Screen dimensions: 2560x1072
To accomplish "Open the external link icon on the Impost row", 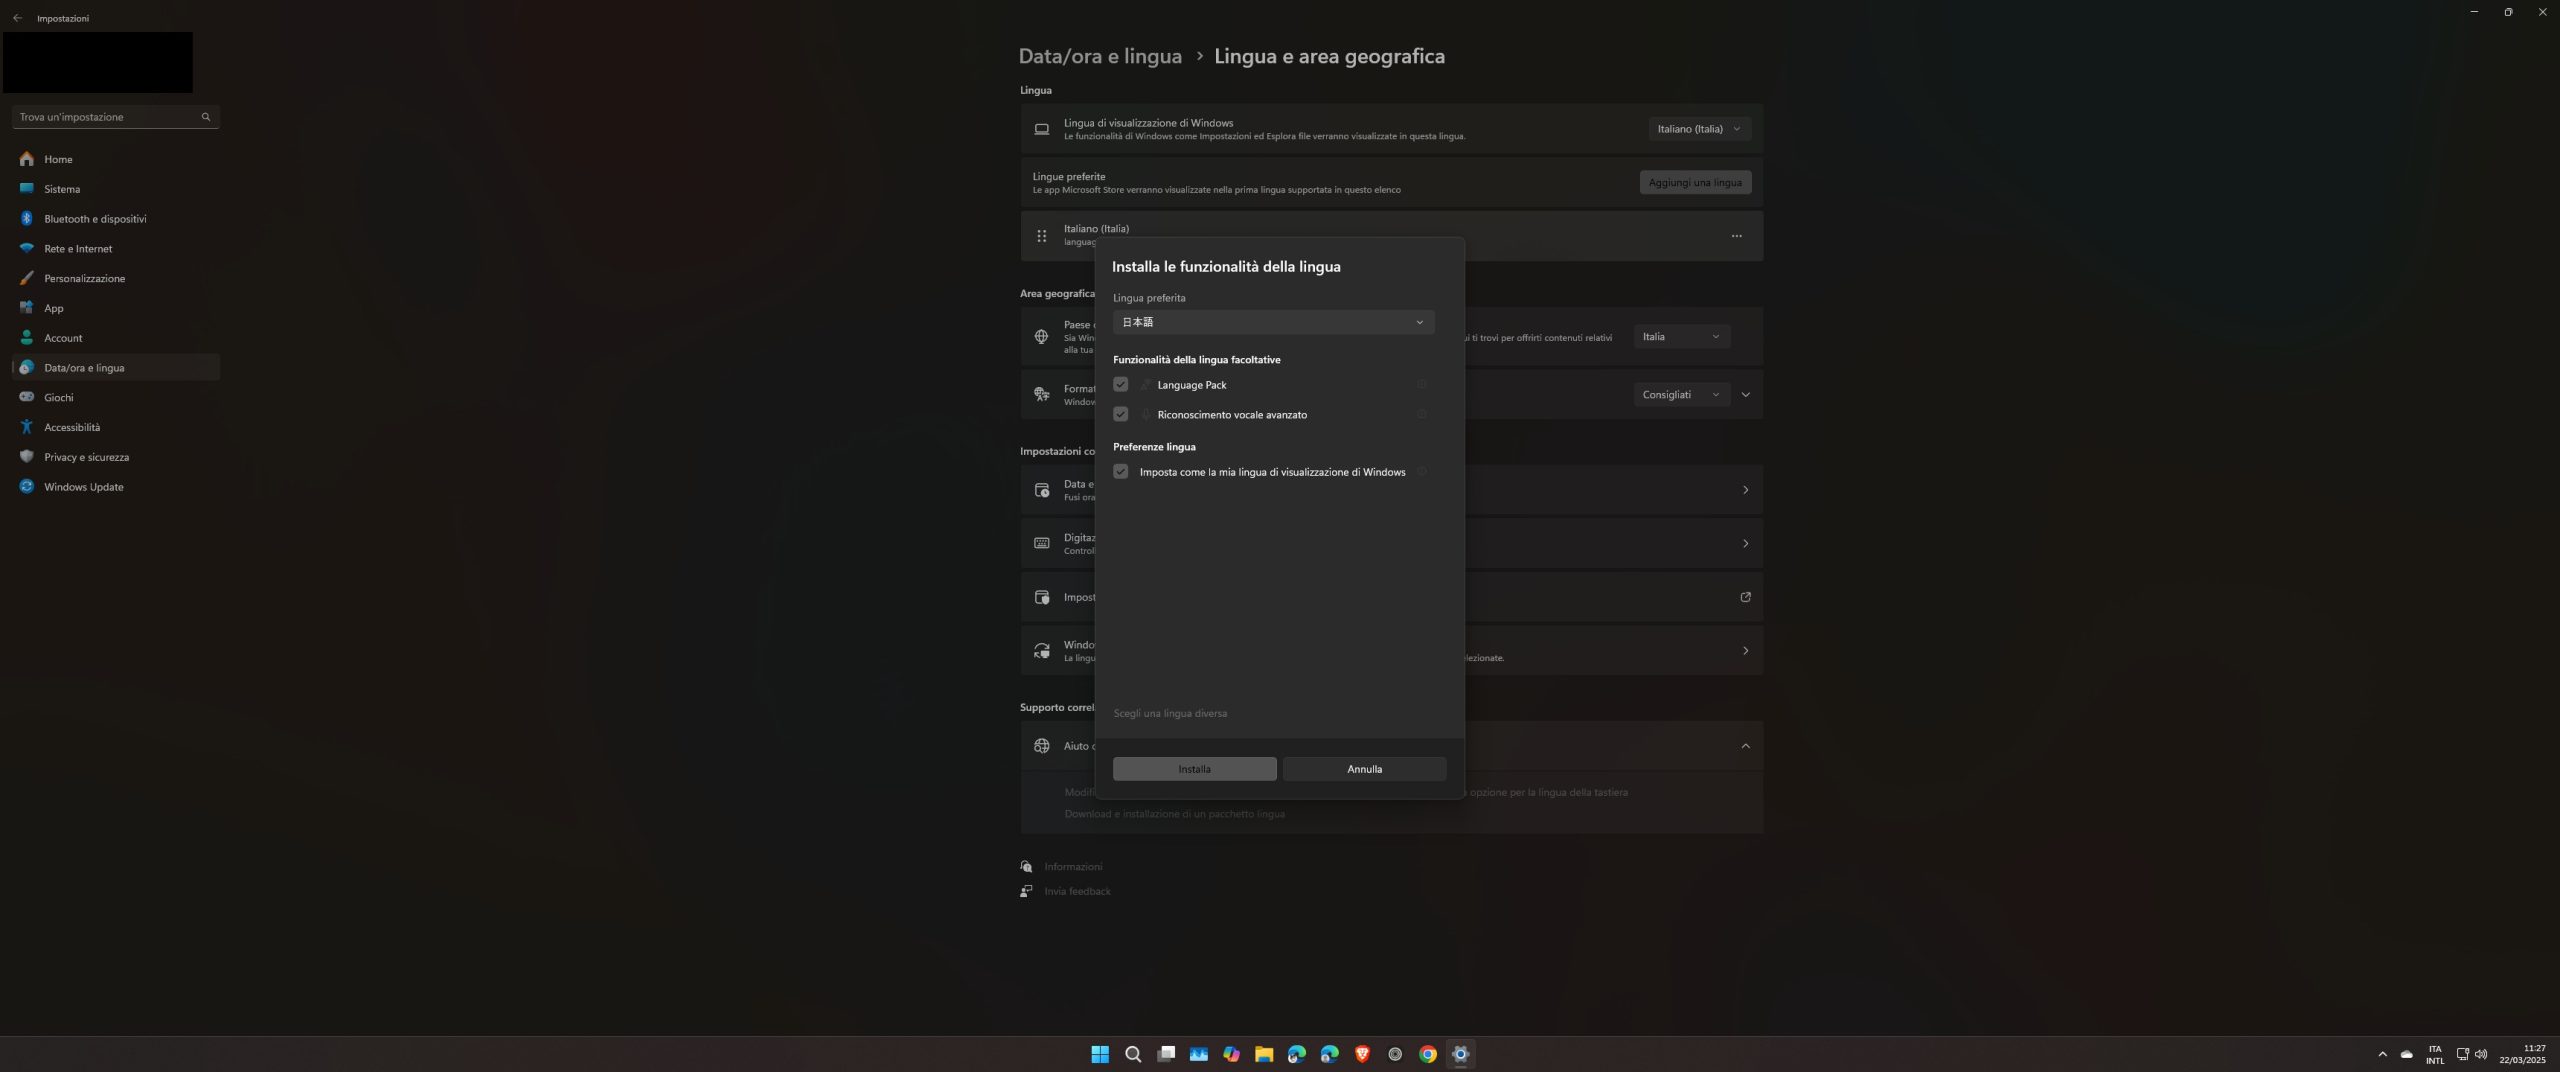I will 1746,597.
